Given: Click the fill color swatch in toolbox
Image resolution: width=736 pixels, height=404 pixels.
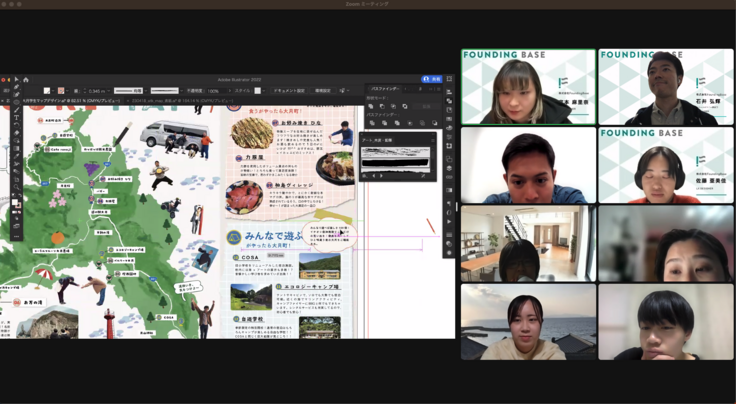Looking at the screenshot, I should (x=15, y=202).
